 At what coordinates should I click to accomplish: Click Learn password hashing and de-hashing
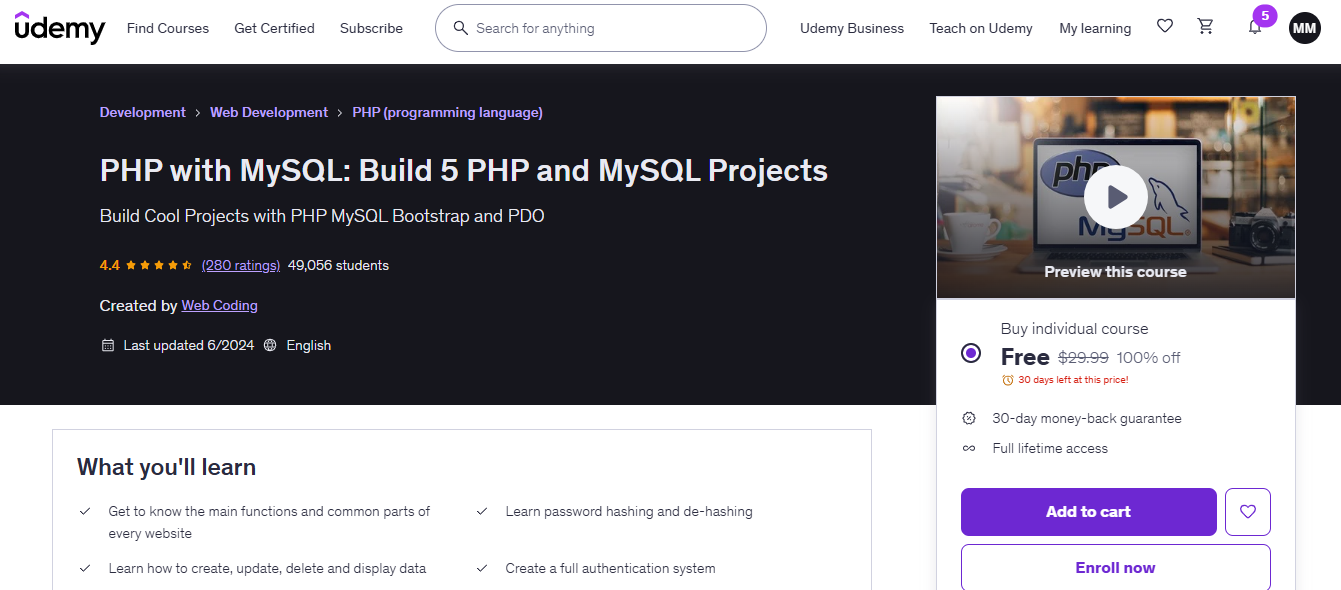pos(629,511)
